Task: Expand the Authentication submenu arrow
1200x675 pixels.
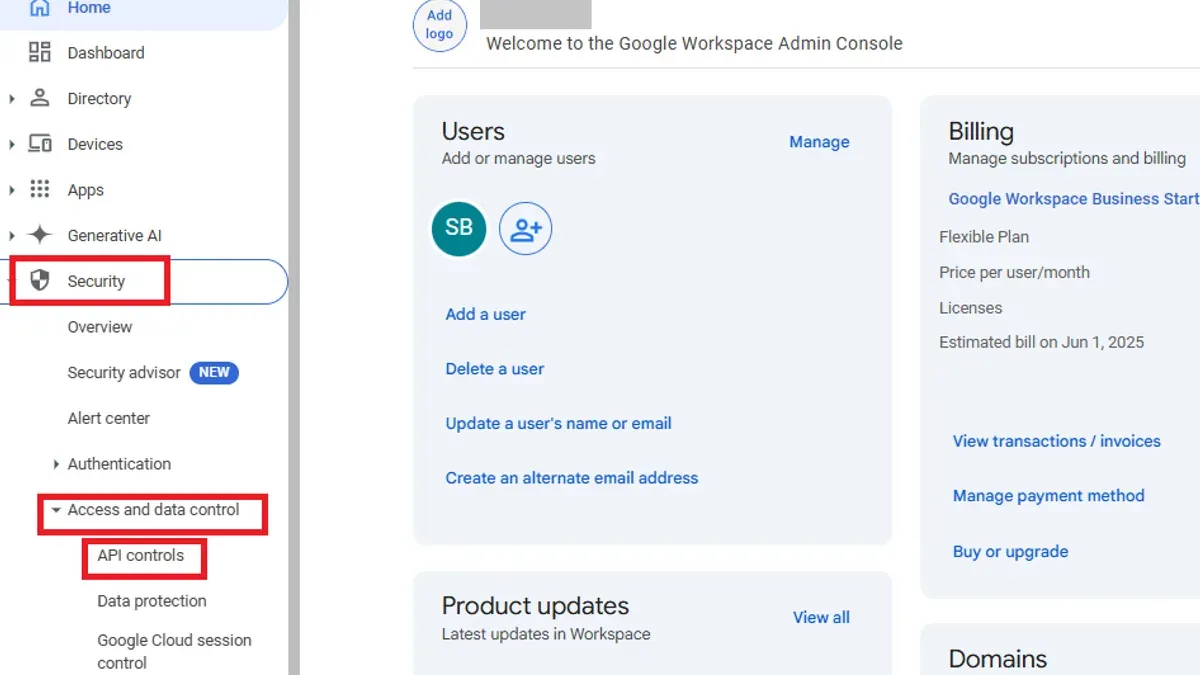Action: [56, 464]
